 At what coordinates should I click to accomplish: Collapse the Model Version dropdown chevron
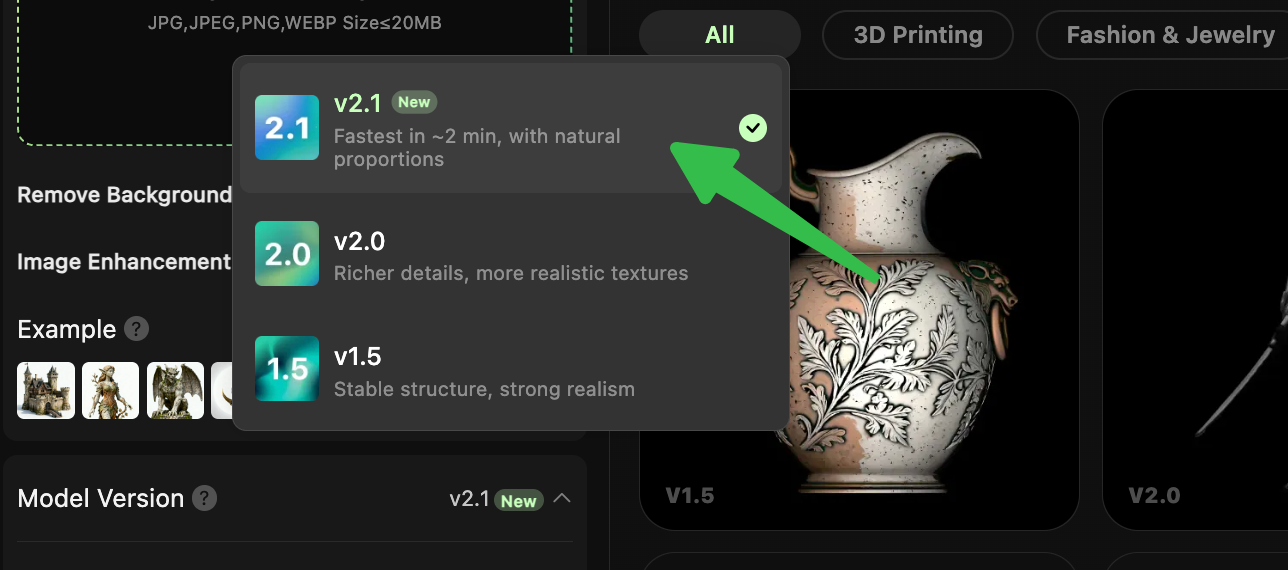click(x=562, y=498)
